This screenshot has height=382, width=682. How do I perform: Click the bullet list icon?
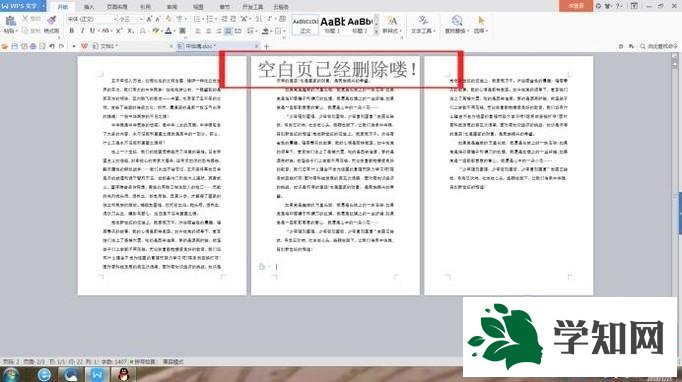pyautogui.click(x=197, y=19)
